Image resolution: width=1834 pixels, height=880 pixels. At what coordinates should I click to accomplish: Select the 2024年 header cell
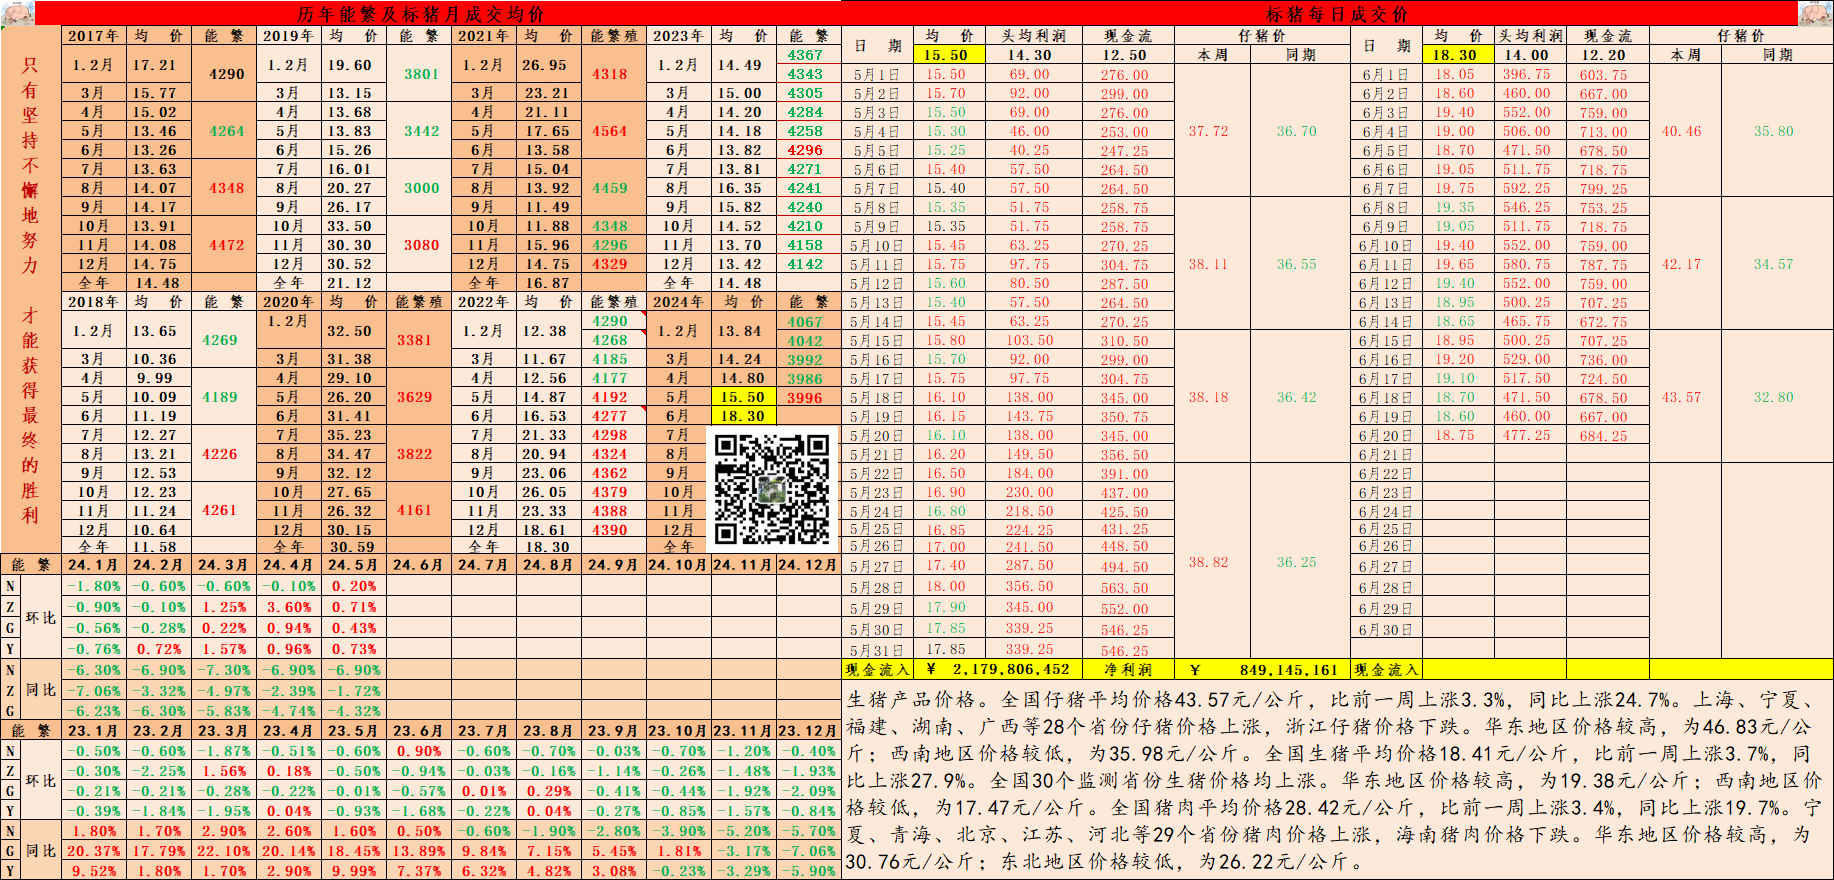(678, 302)
